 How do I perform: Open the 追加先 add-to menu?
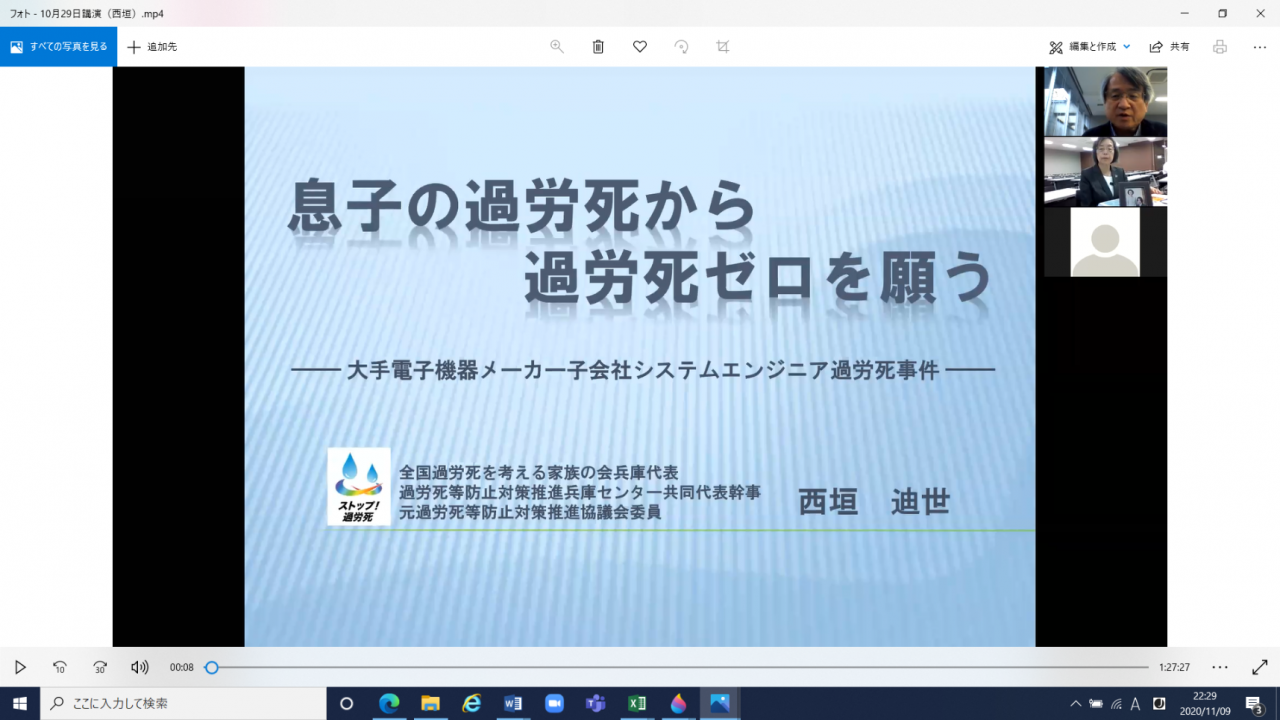click(152, 47)
